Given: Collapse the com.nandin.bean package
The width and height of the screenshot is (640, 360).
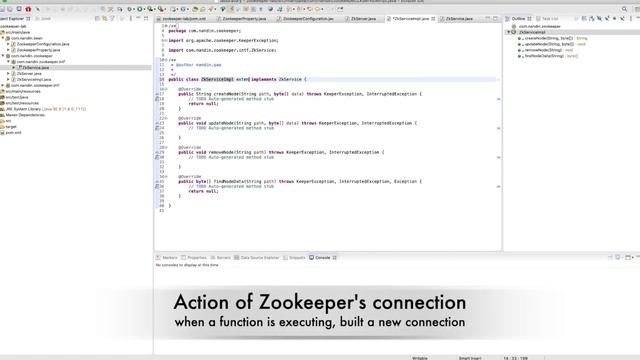Looking at the screenshot, I should [x=3, y=38].
